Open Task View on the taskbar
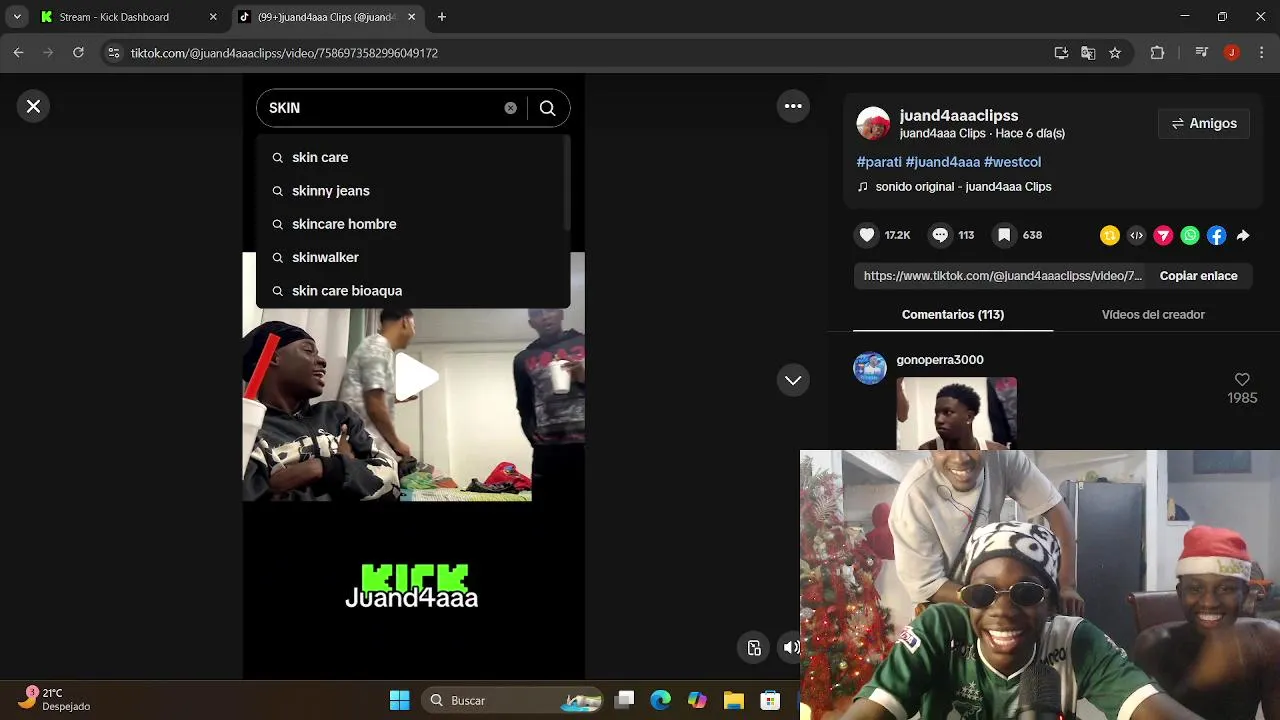1280x720 pixels. [x=625, y=700]
